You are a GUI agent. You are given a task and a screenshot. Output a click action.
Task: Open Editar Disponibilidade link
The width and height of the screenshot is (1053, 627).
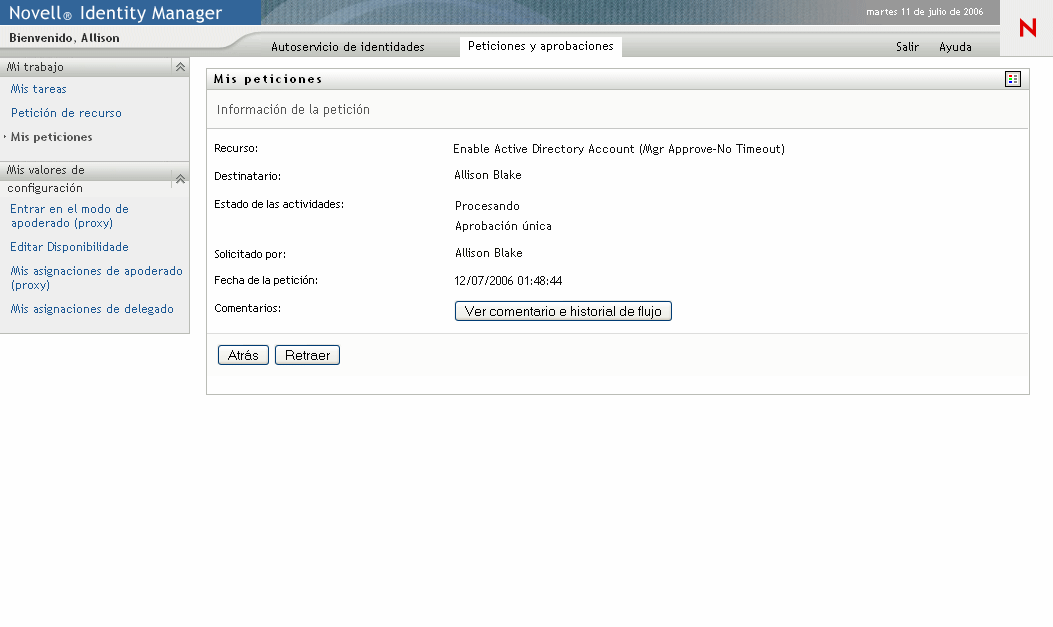69,247
